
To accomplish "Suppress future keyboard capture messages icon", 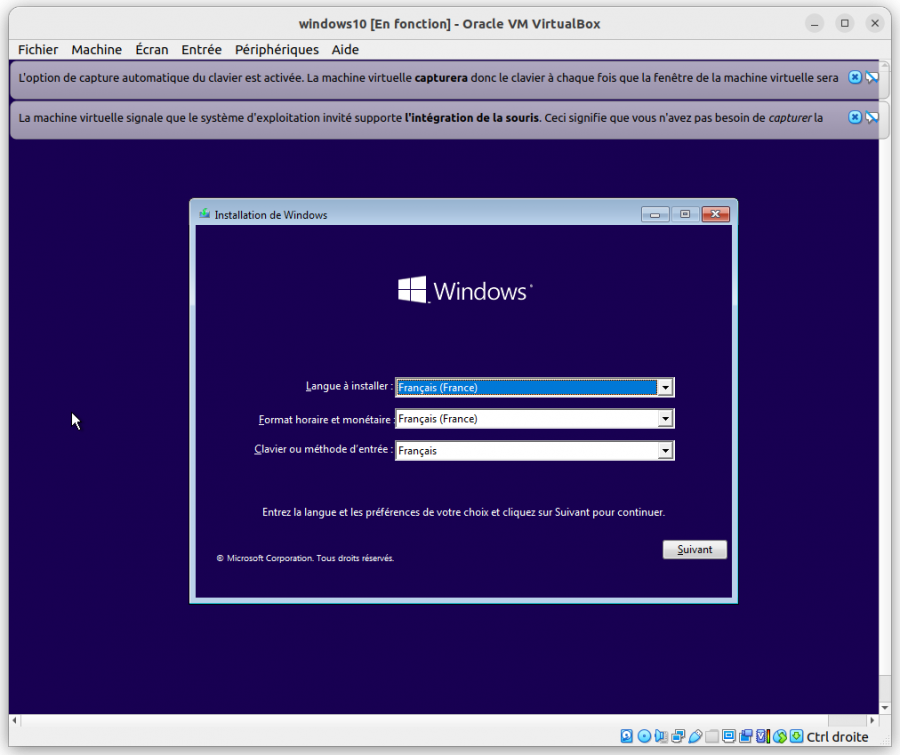I will 872,77.
